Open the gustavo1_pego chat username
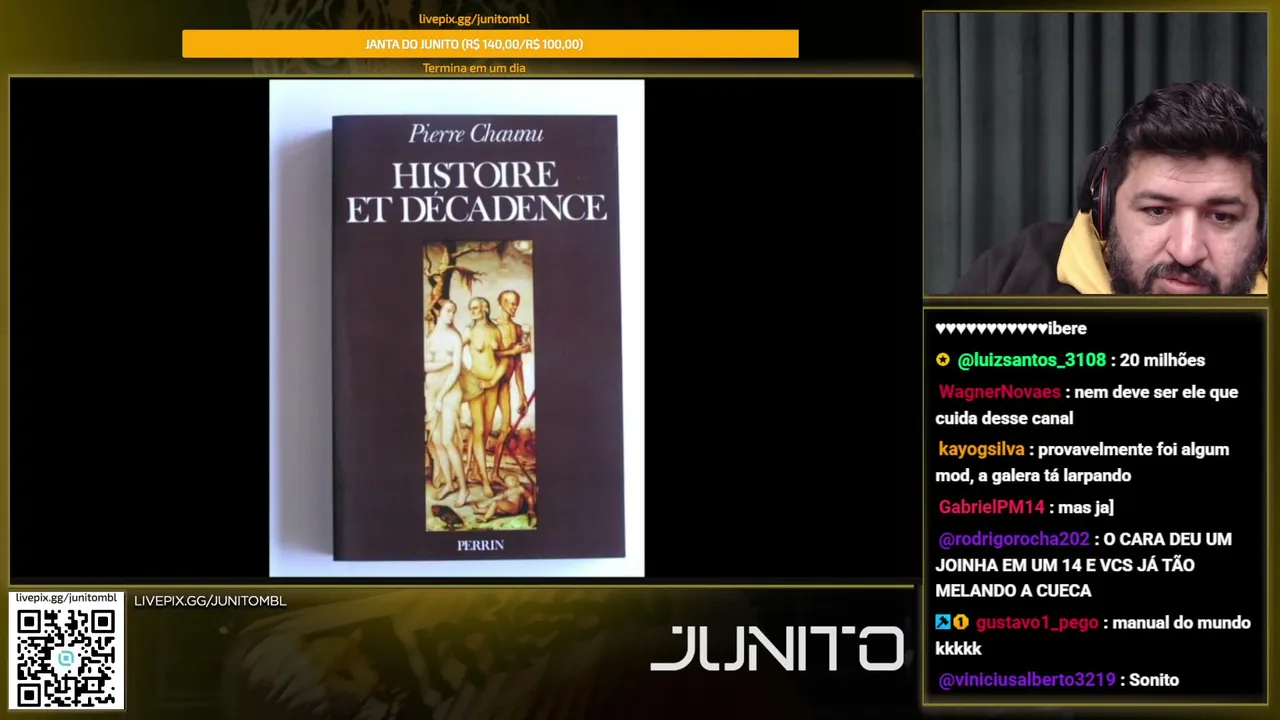This screenshot has height=720, width=1280. [1037, 622]
